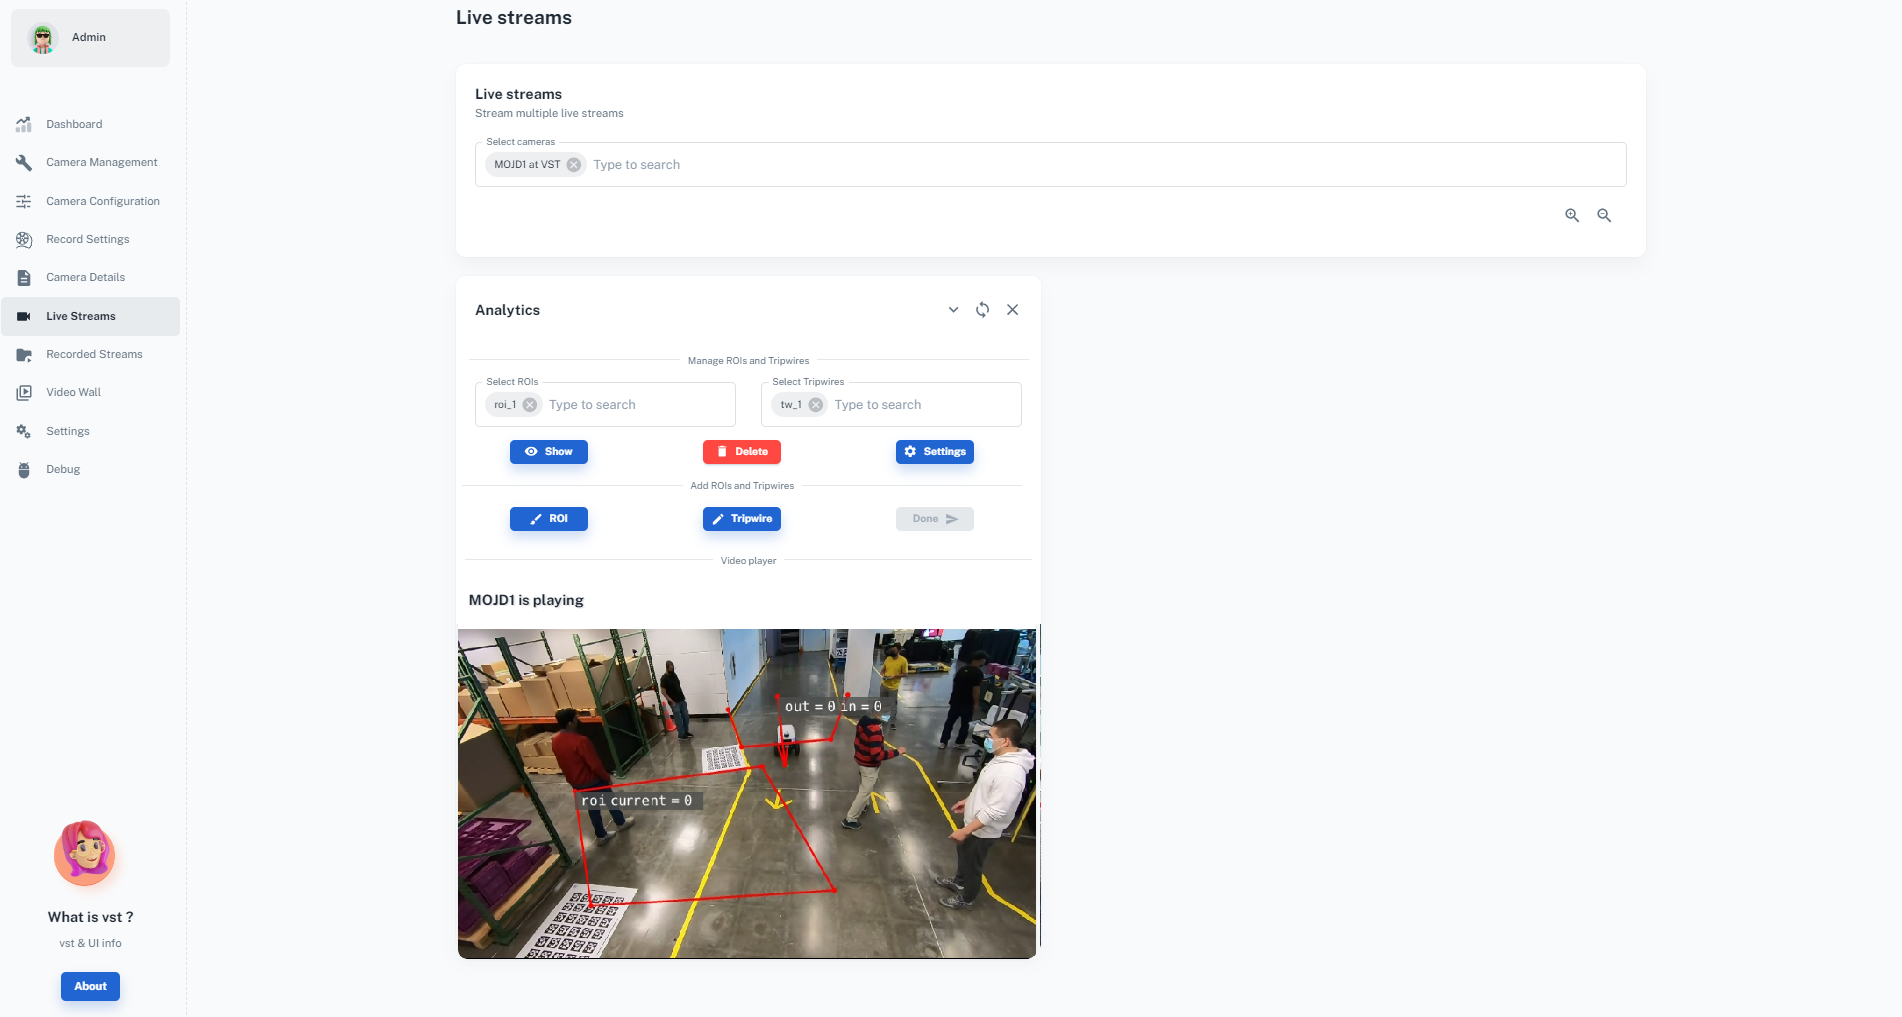Click the Tripwire draw button
The width and height of the screenshot is (1902, 1017).
[x=741, y=519]
